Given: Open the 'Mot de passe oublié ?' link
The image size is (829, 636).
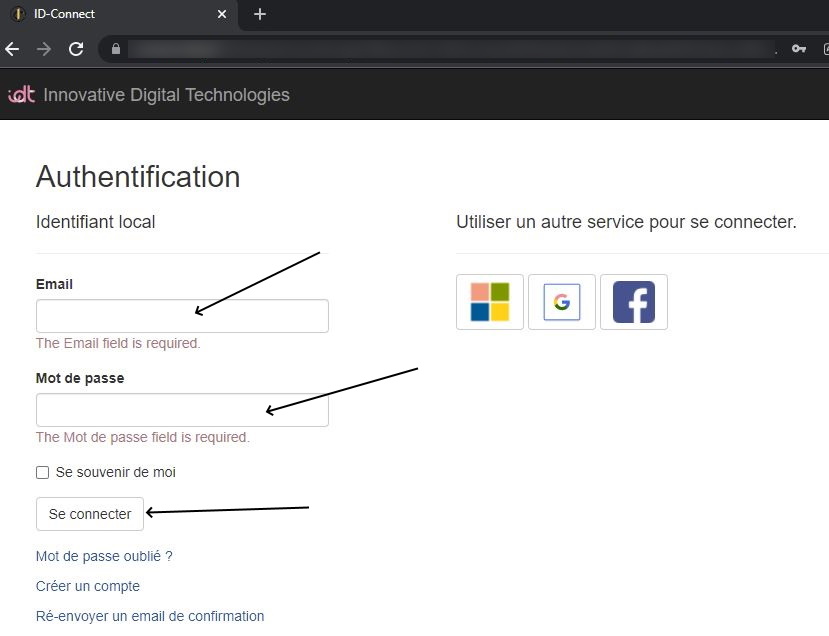Looking at the screenshot, I should pyautogui.click(x=104, y=556).
